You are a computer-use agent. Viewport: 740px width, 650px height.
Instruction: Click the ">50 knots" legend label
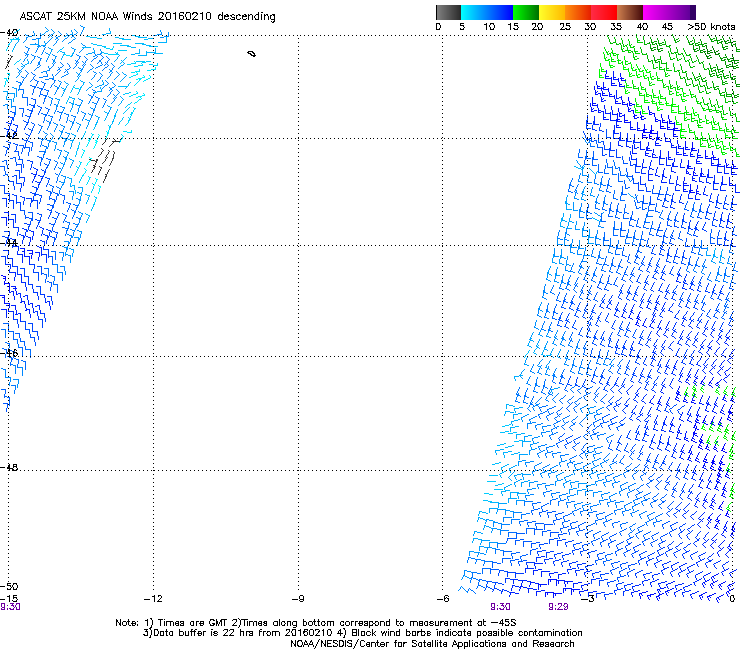coord(711,27)
